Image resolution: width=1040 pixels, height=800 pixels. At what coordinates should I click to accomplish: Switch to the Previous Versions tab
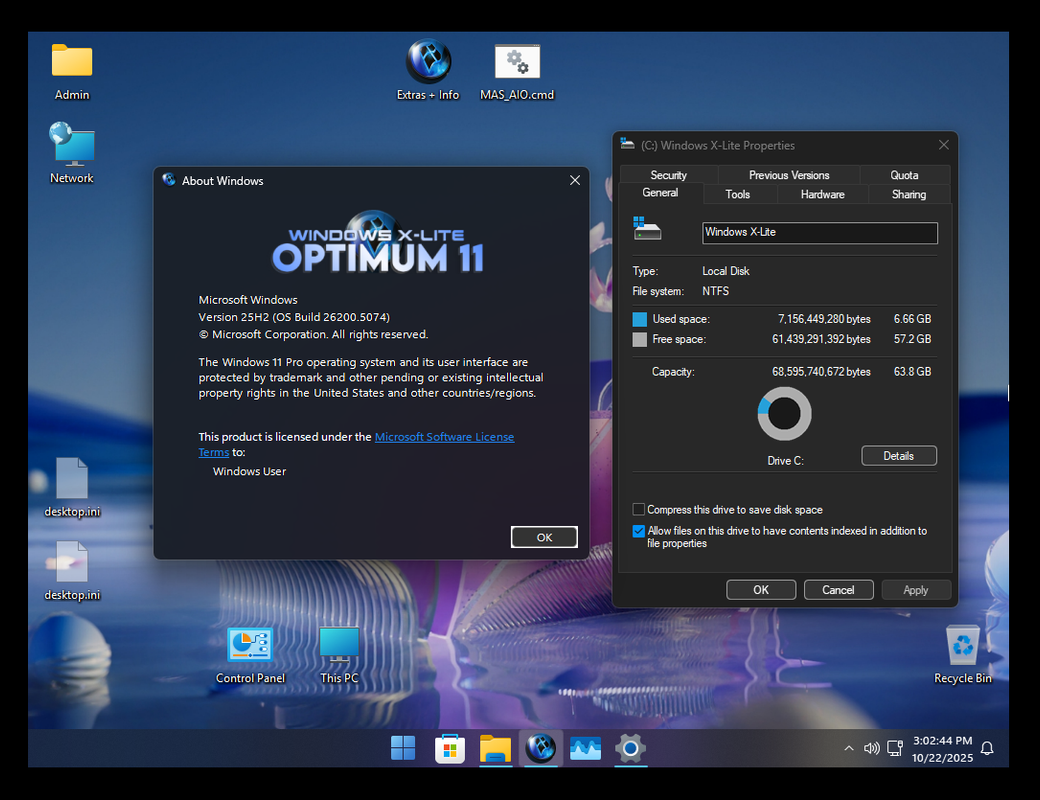789,175
